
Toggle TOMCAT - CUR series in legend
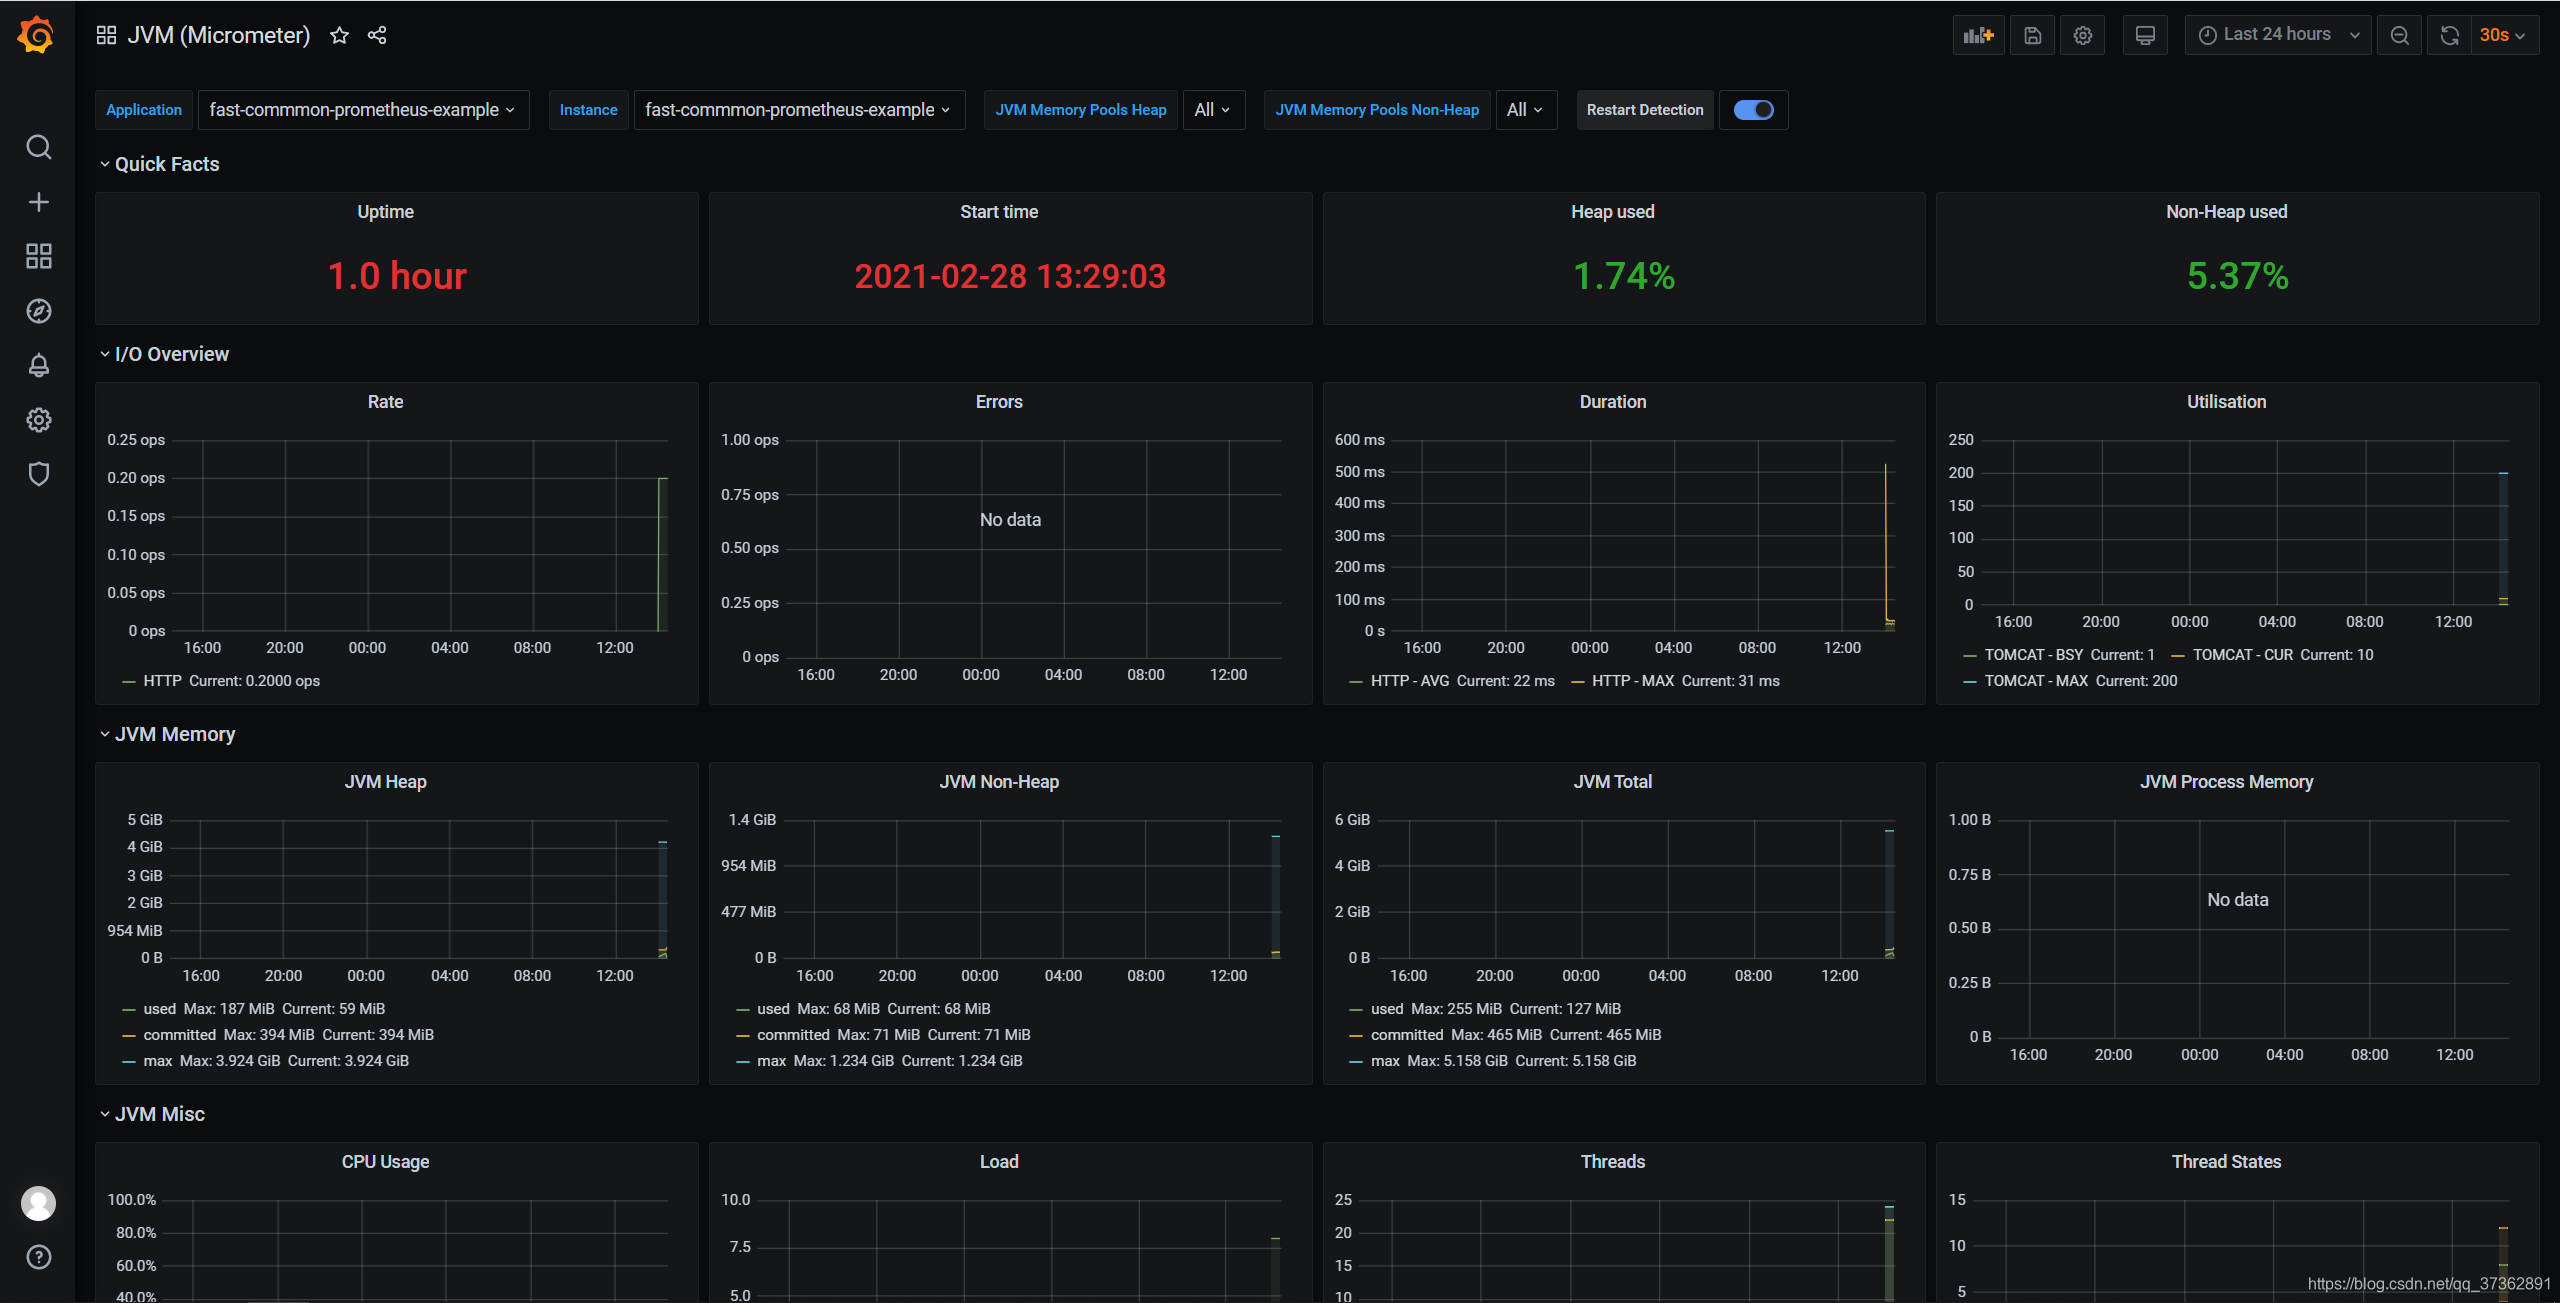[2242, 655]
